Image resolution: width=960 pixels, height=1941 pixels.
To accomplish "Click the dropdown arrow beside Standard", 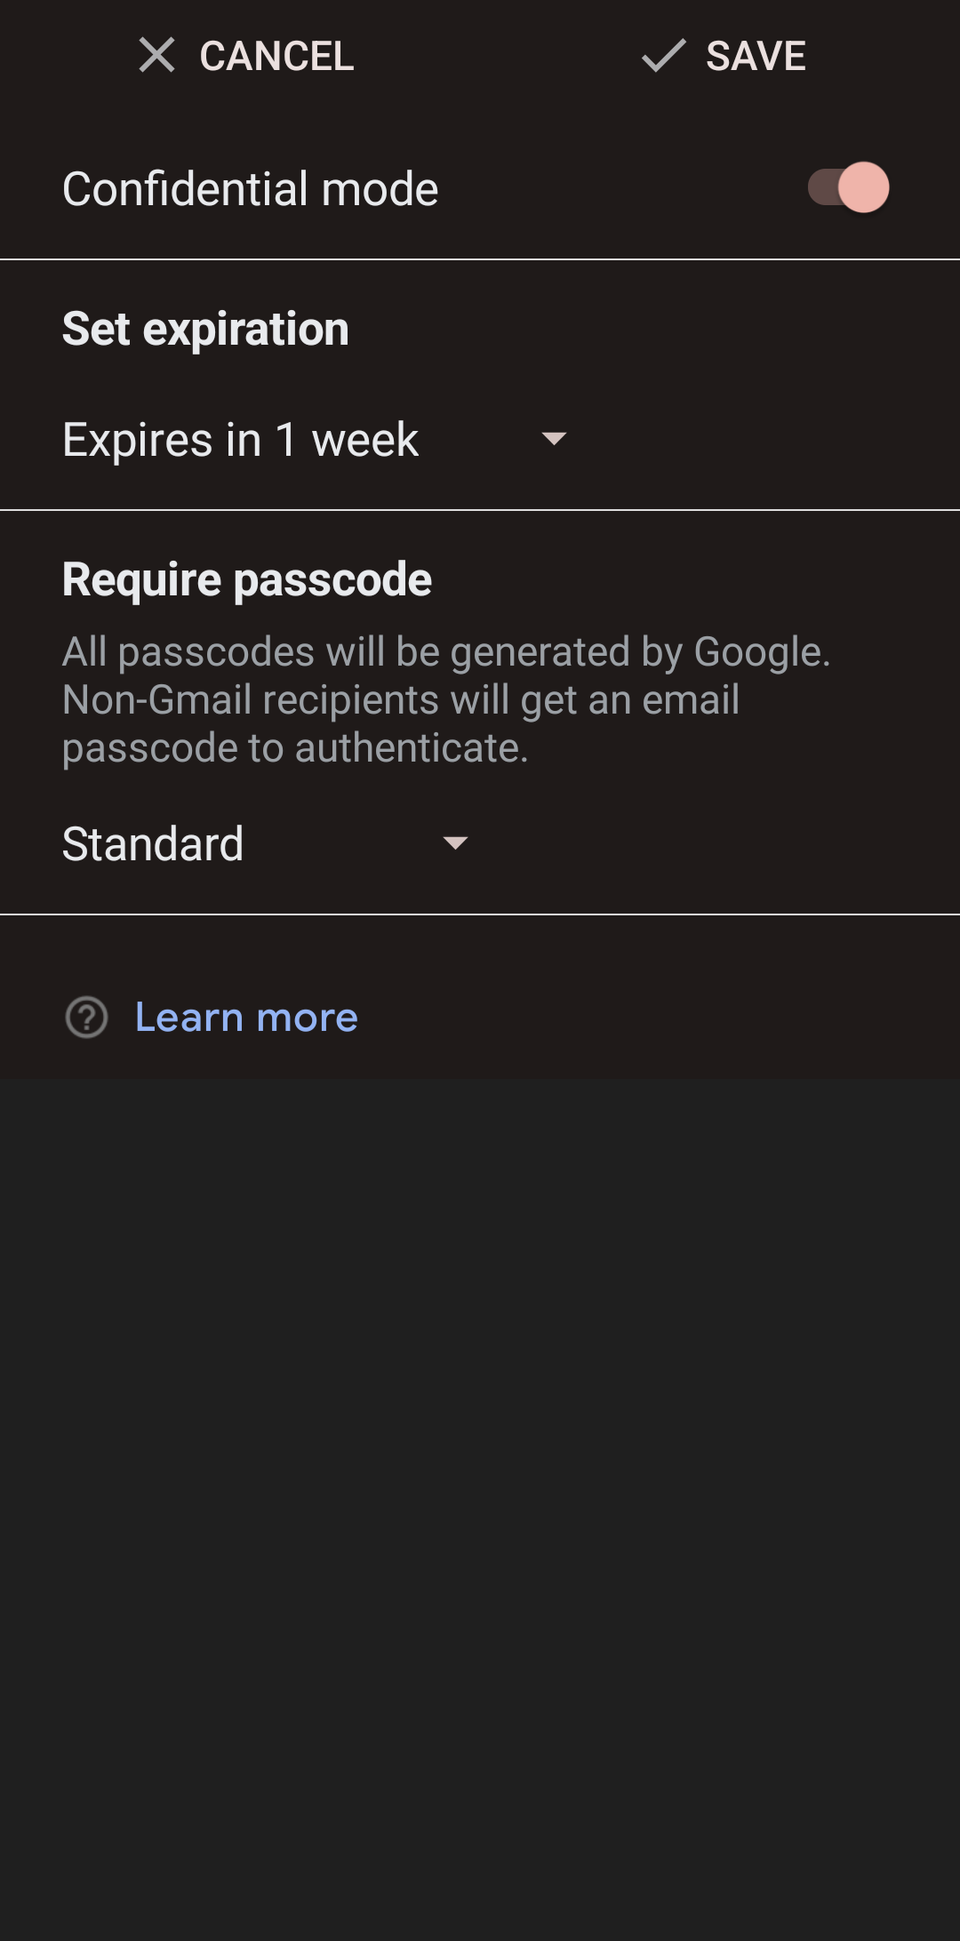I will click(x=455, y=844).
